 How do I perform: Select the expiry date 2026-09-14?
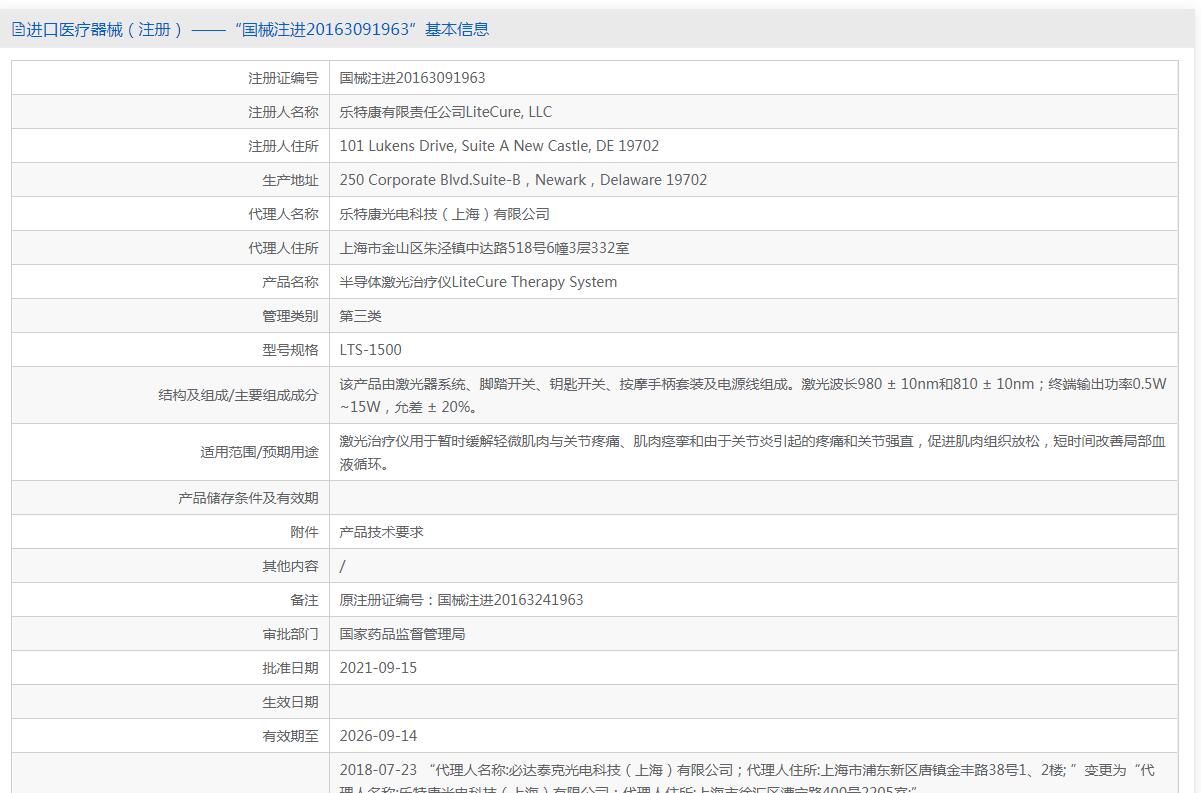point(378,736)
